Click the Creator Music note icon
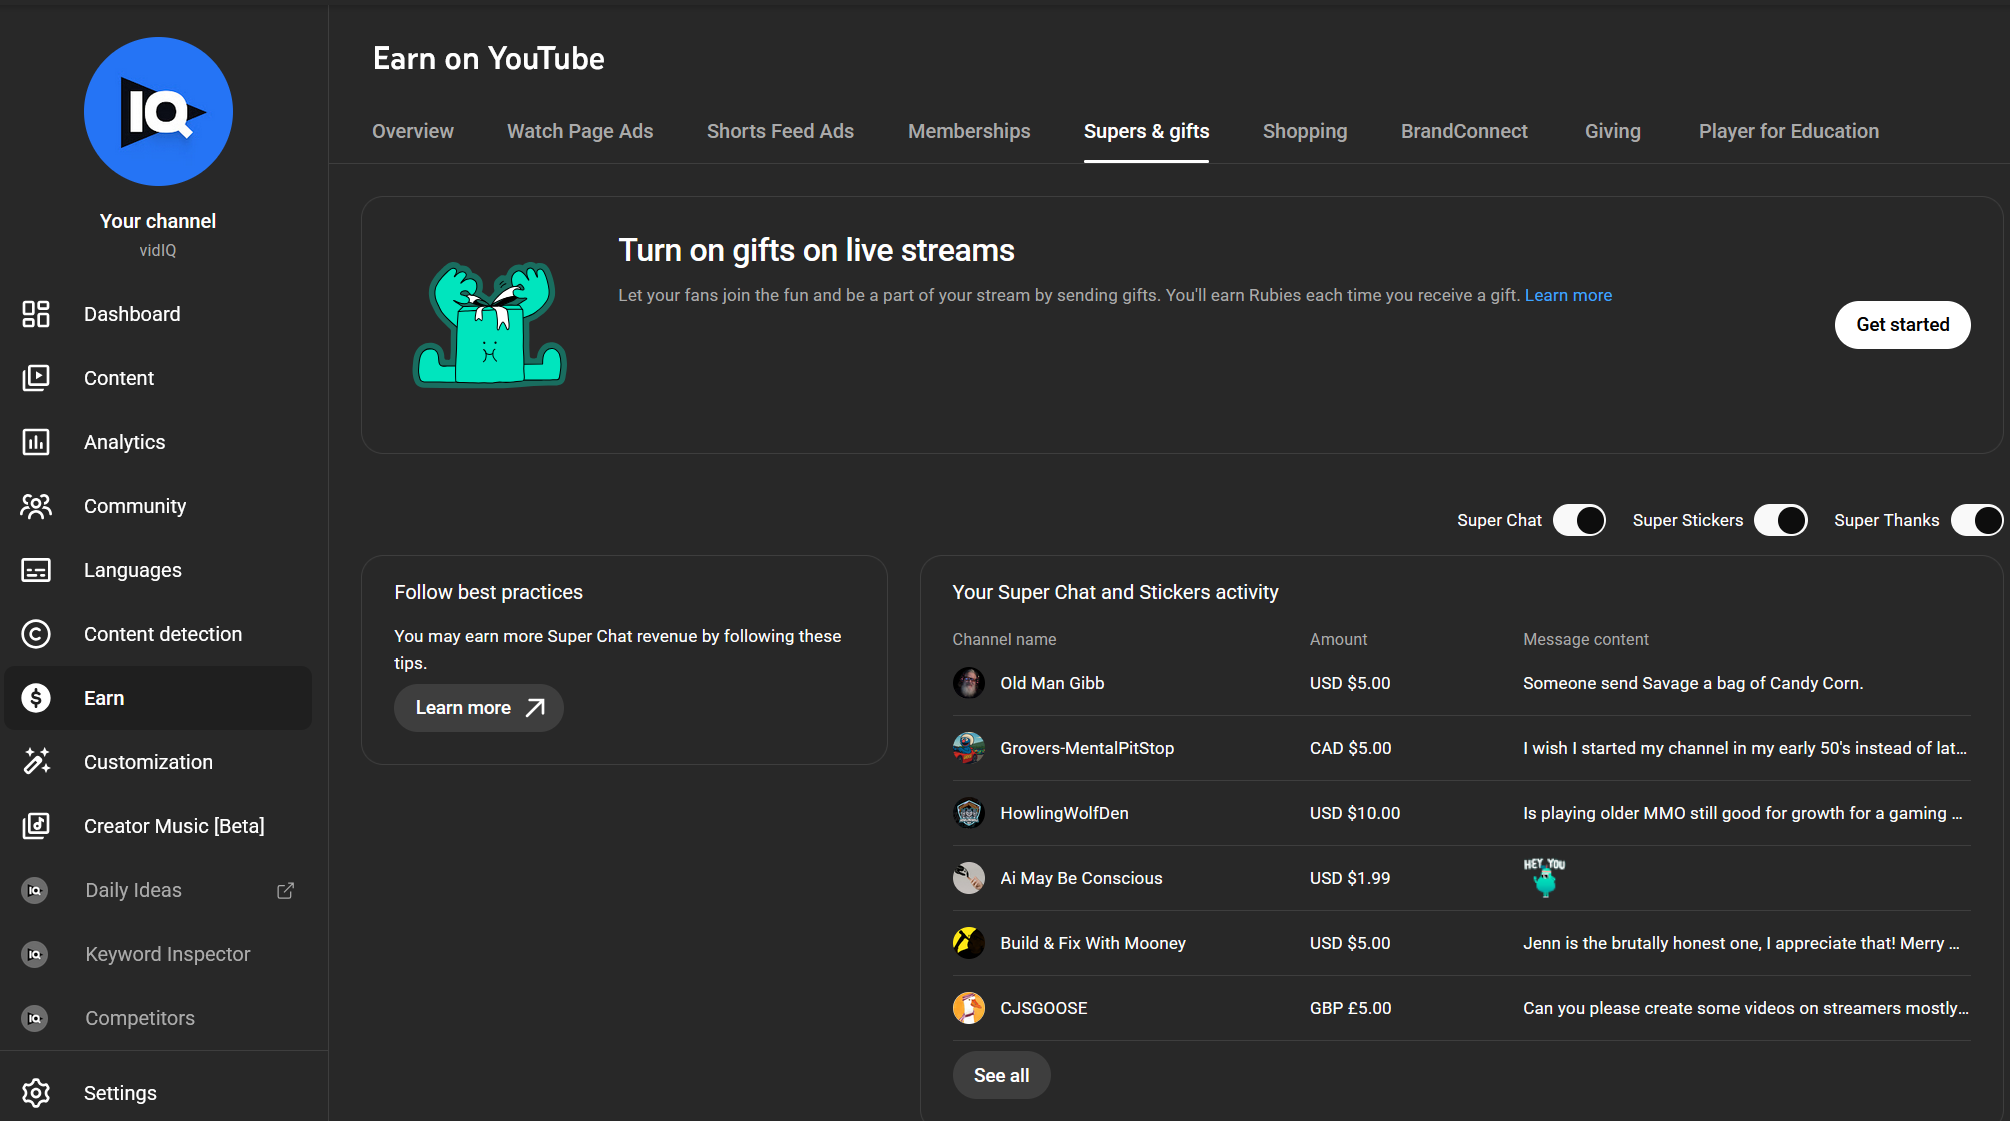The image size is (2010, 1121). tap(36, 826)
